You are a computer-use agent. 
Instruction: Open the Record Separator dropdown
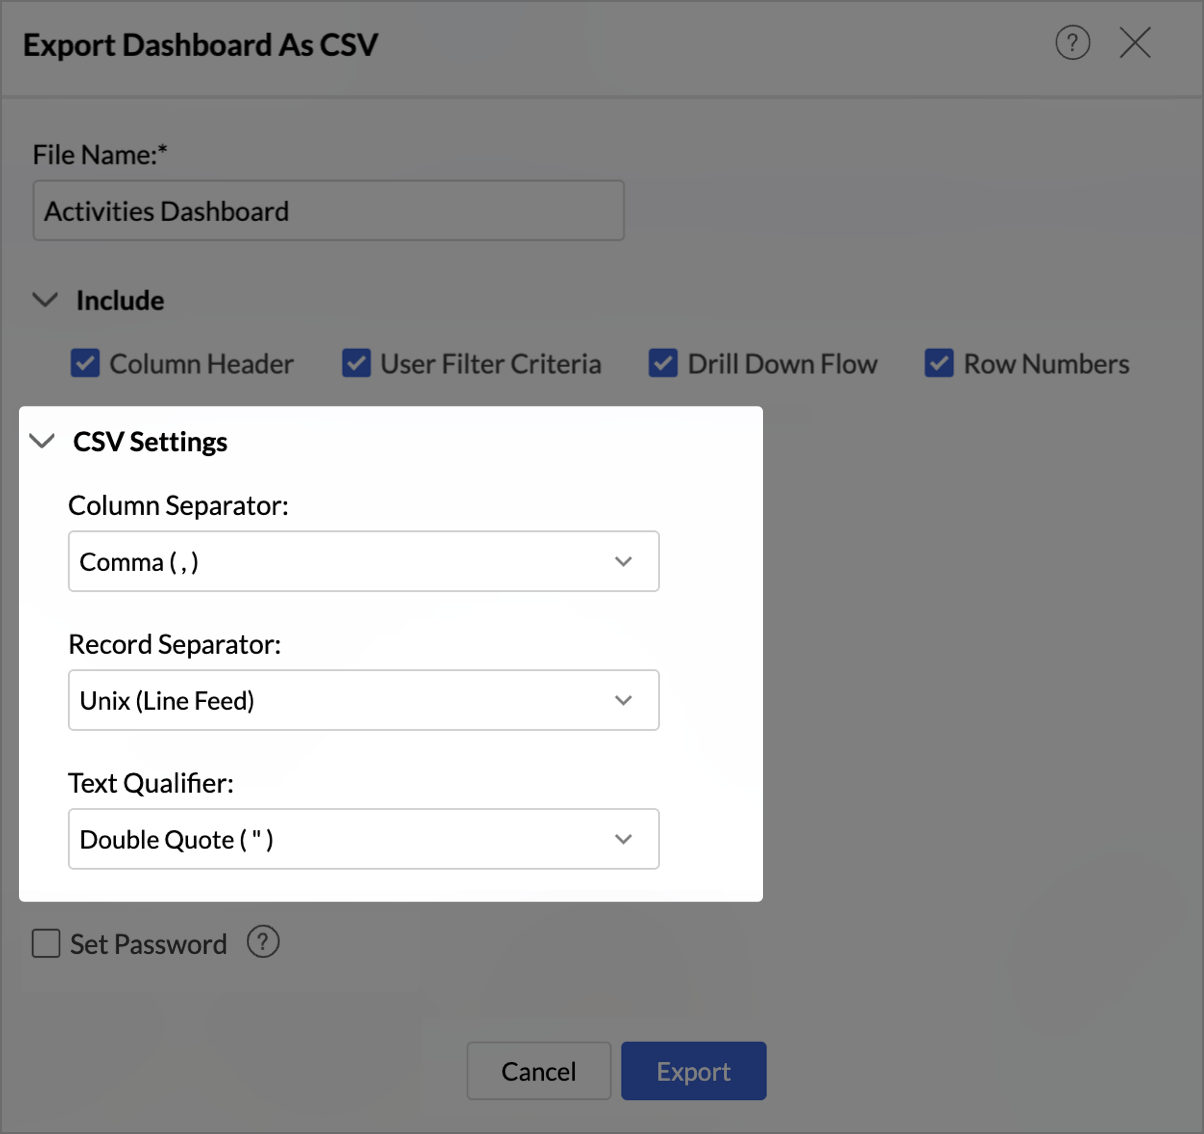(363, 700)
